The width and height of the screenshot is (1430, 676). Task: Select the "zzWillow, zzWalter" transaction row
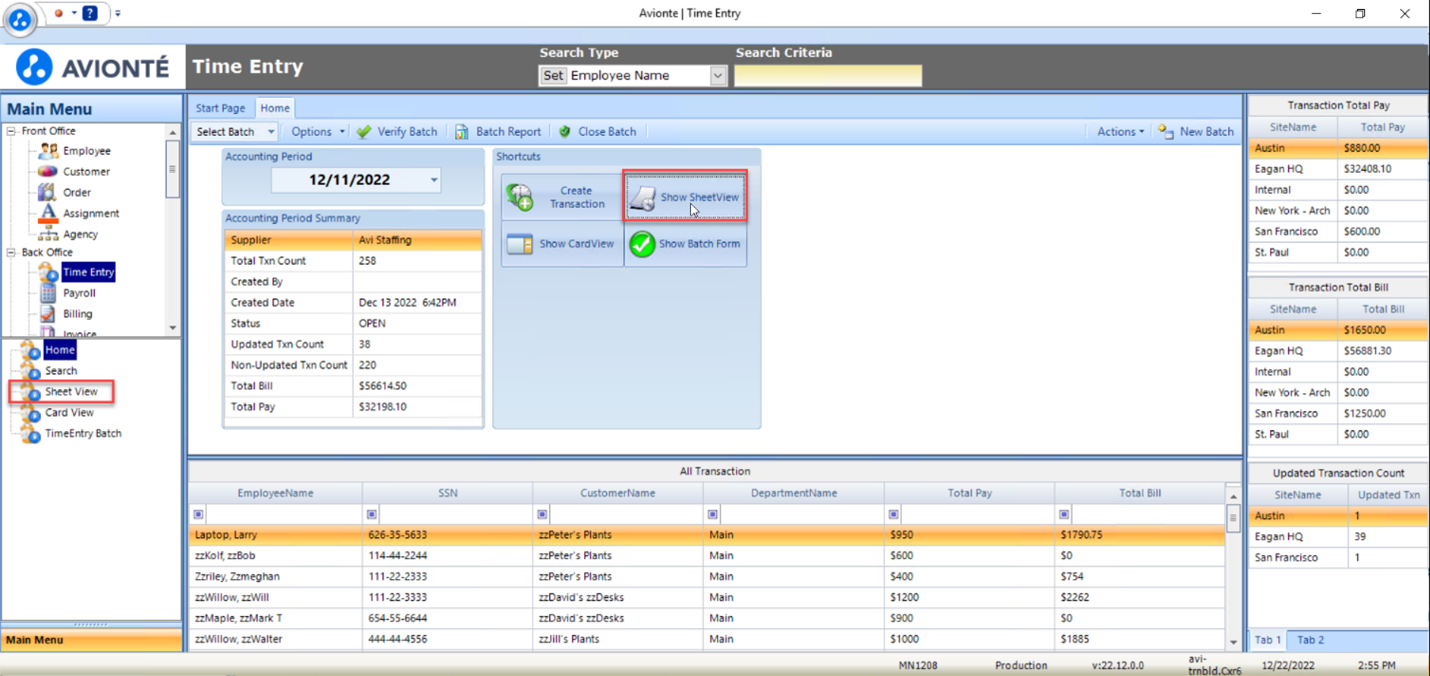coord(707,640)
